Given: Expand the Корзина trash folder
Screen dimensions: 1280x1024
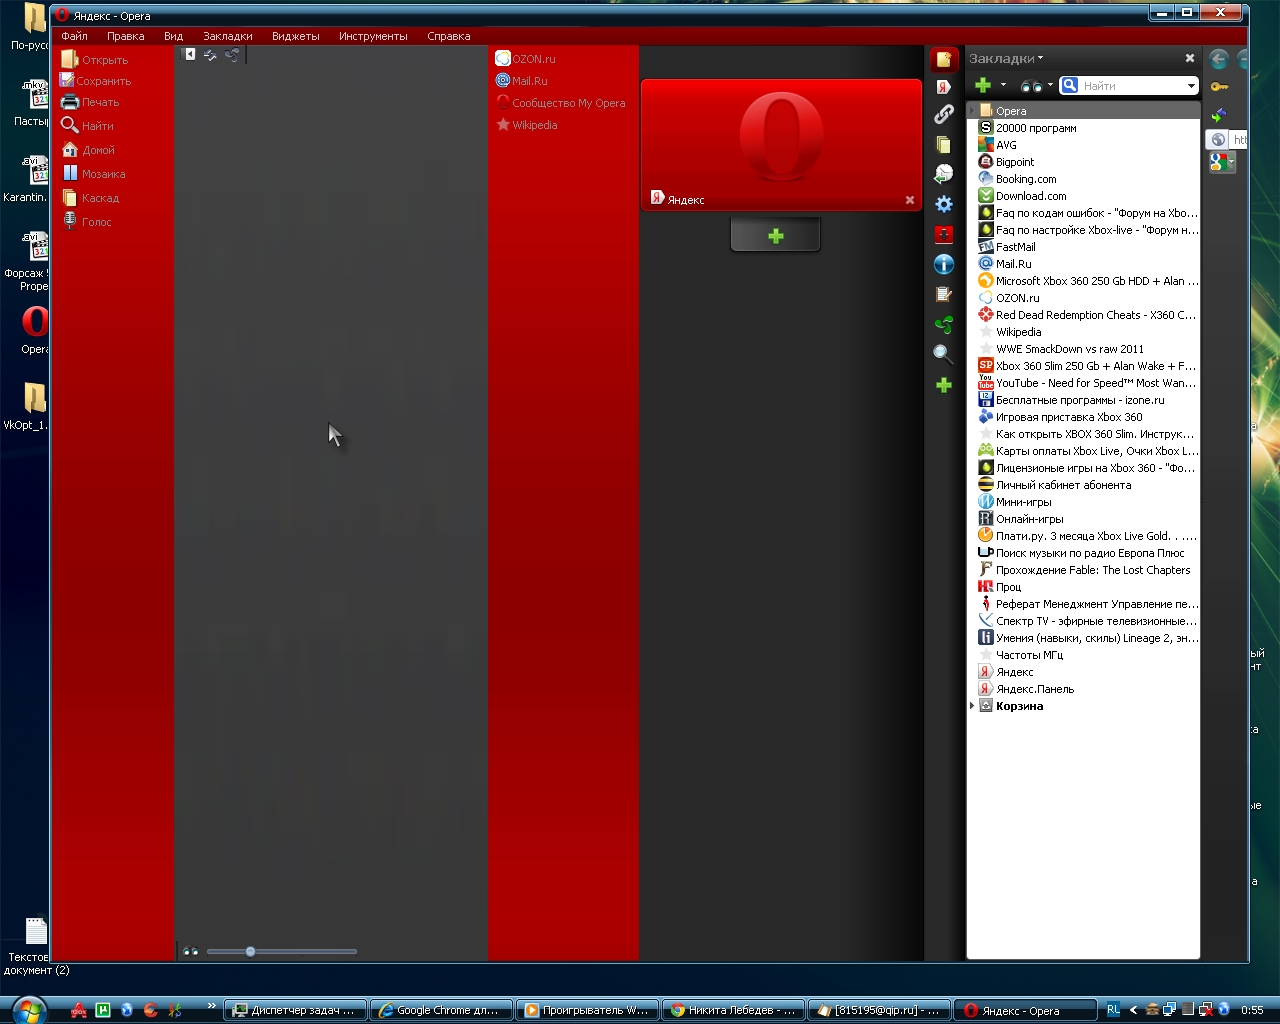Looking at the screenshot, I should [972, 706].
